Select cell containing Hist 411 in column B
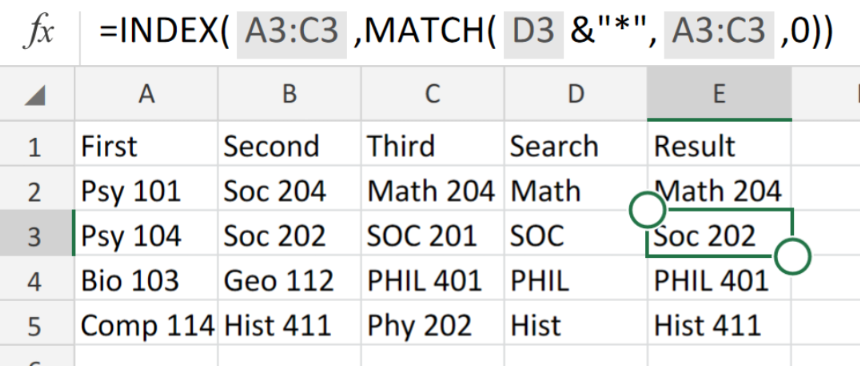Viewport: 860px width, 366px height. click(290, 325)
